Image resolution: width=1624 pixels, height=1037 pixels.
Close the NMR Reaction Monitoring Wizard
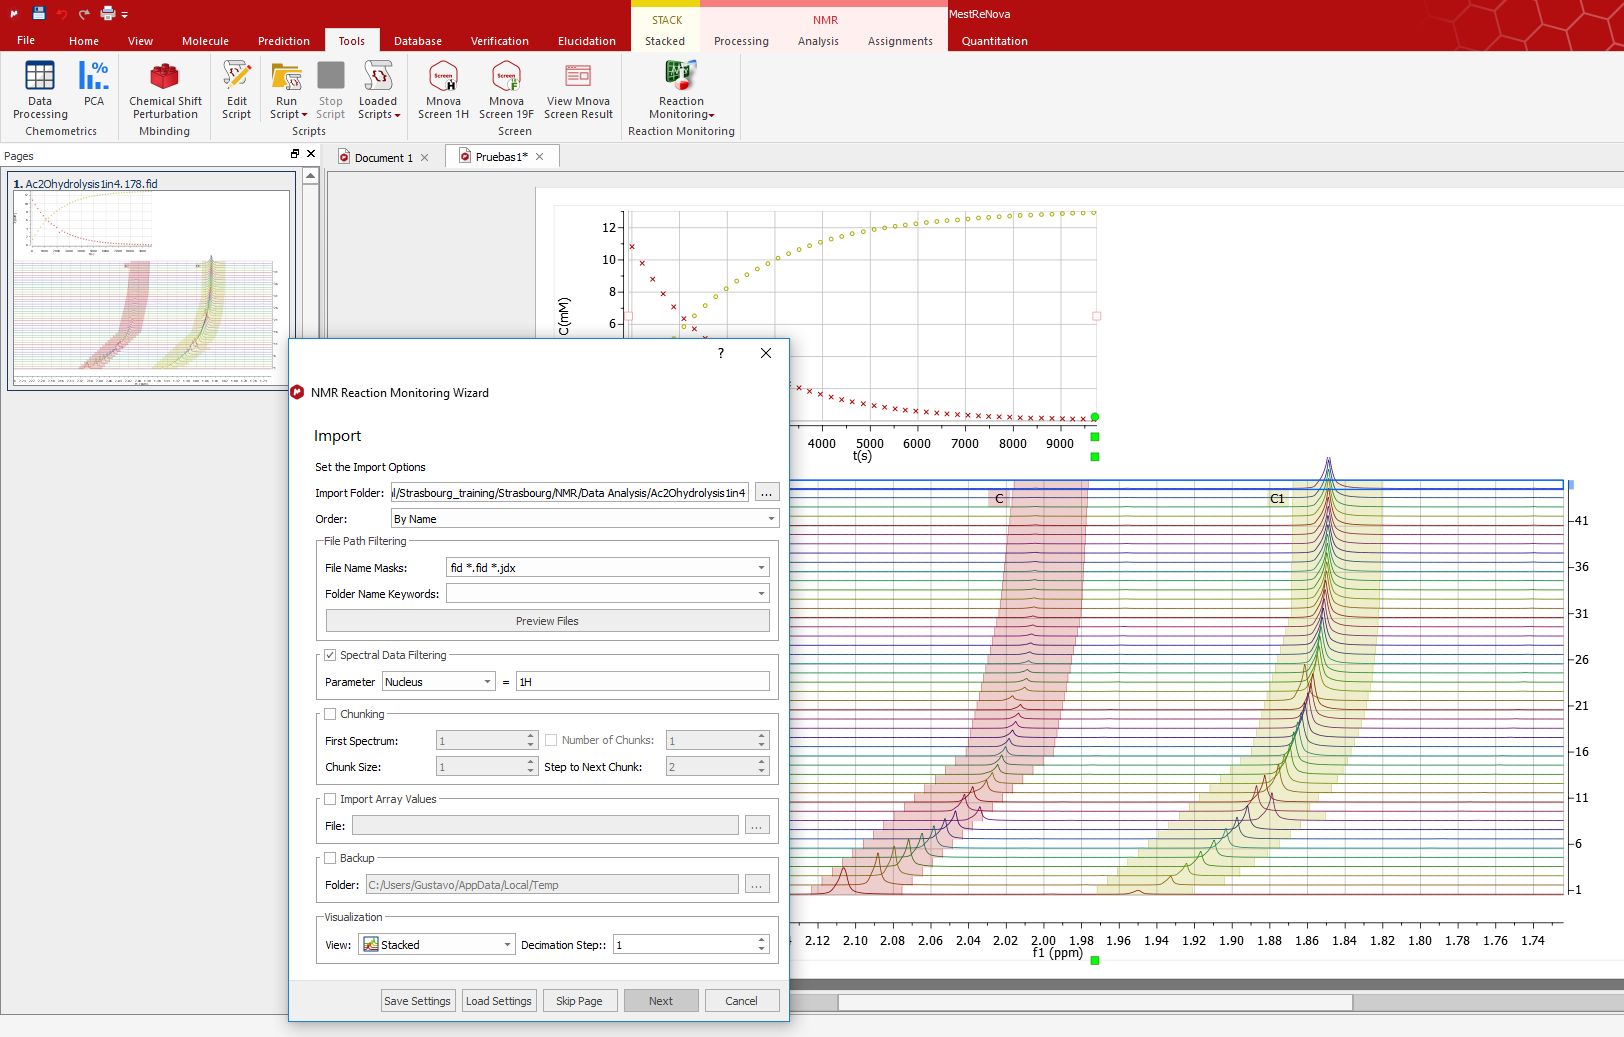click(x=766, y=353)
